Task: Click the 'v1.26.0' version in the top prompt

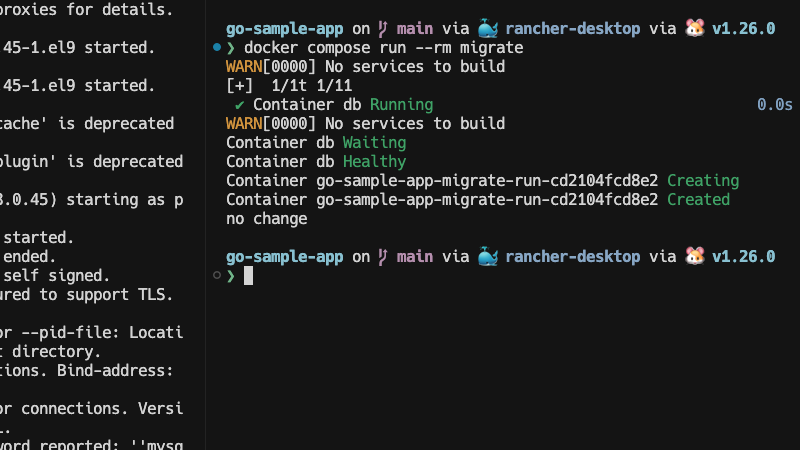Action: tap(743, 29)
